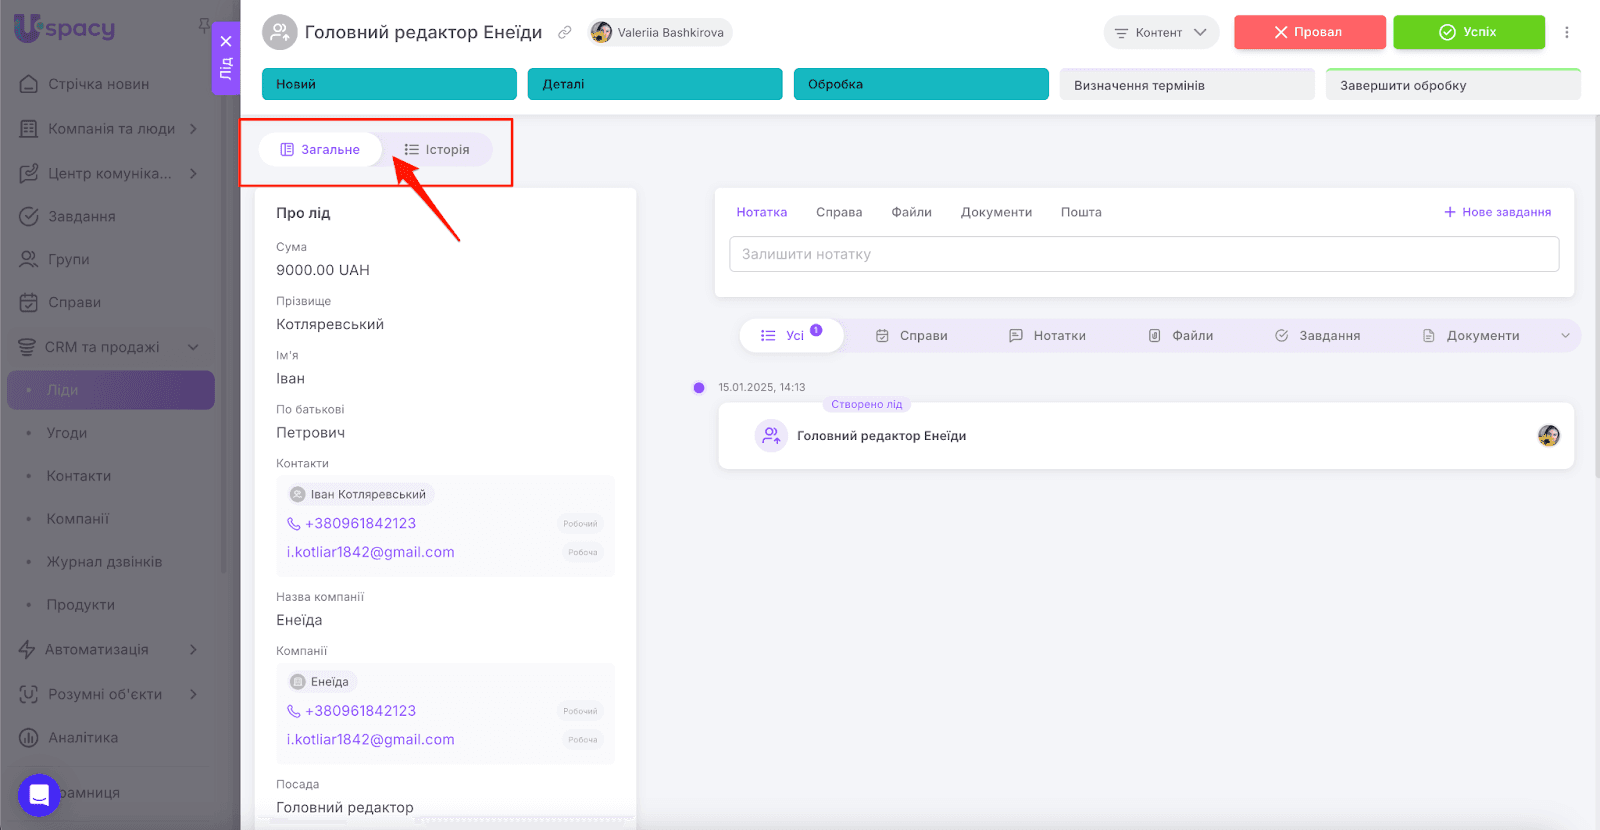Click the Сума value 9000.00 UAH
The width and height of the screenshot is (1600, 830).
pos(323,270)
